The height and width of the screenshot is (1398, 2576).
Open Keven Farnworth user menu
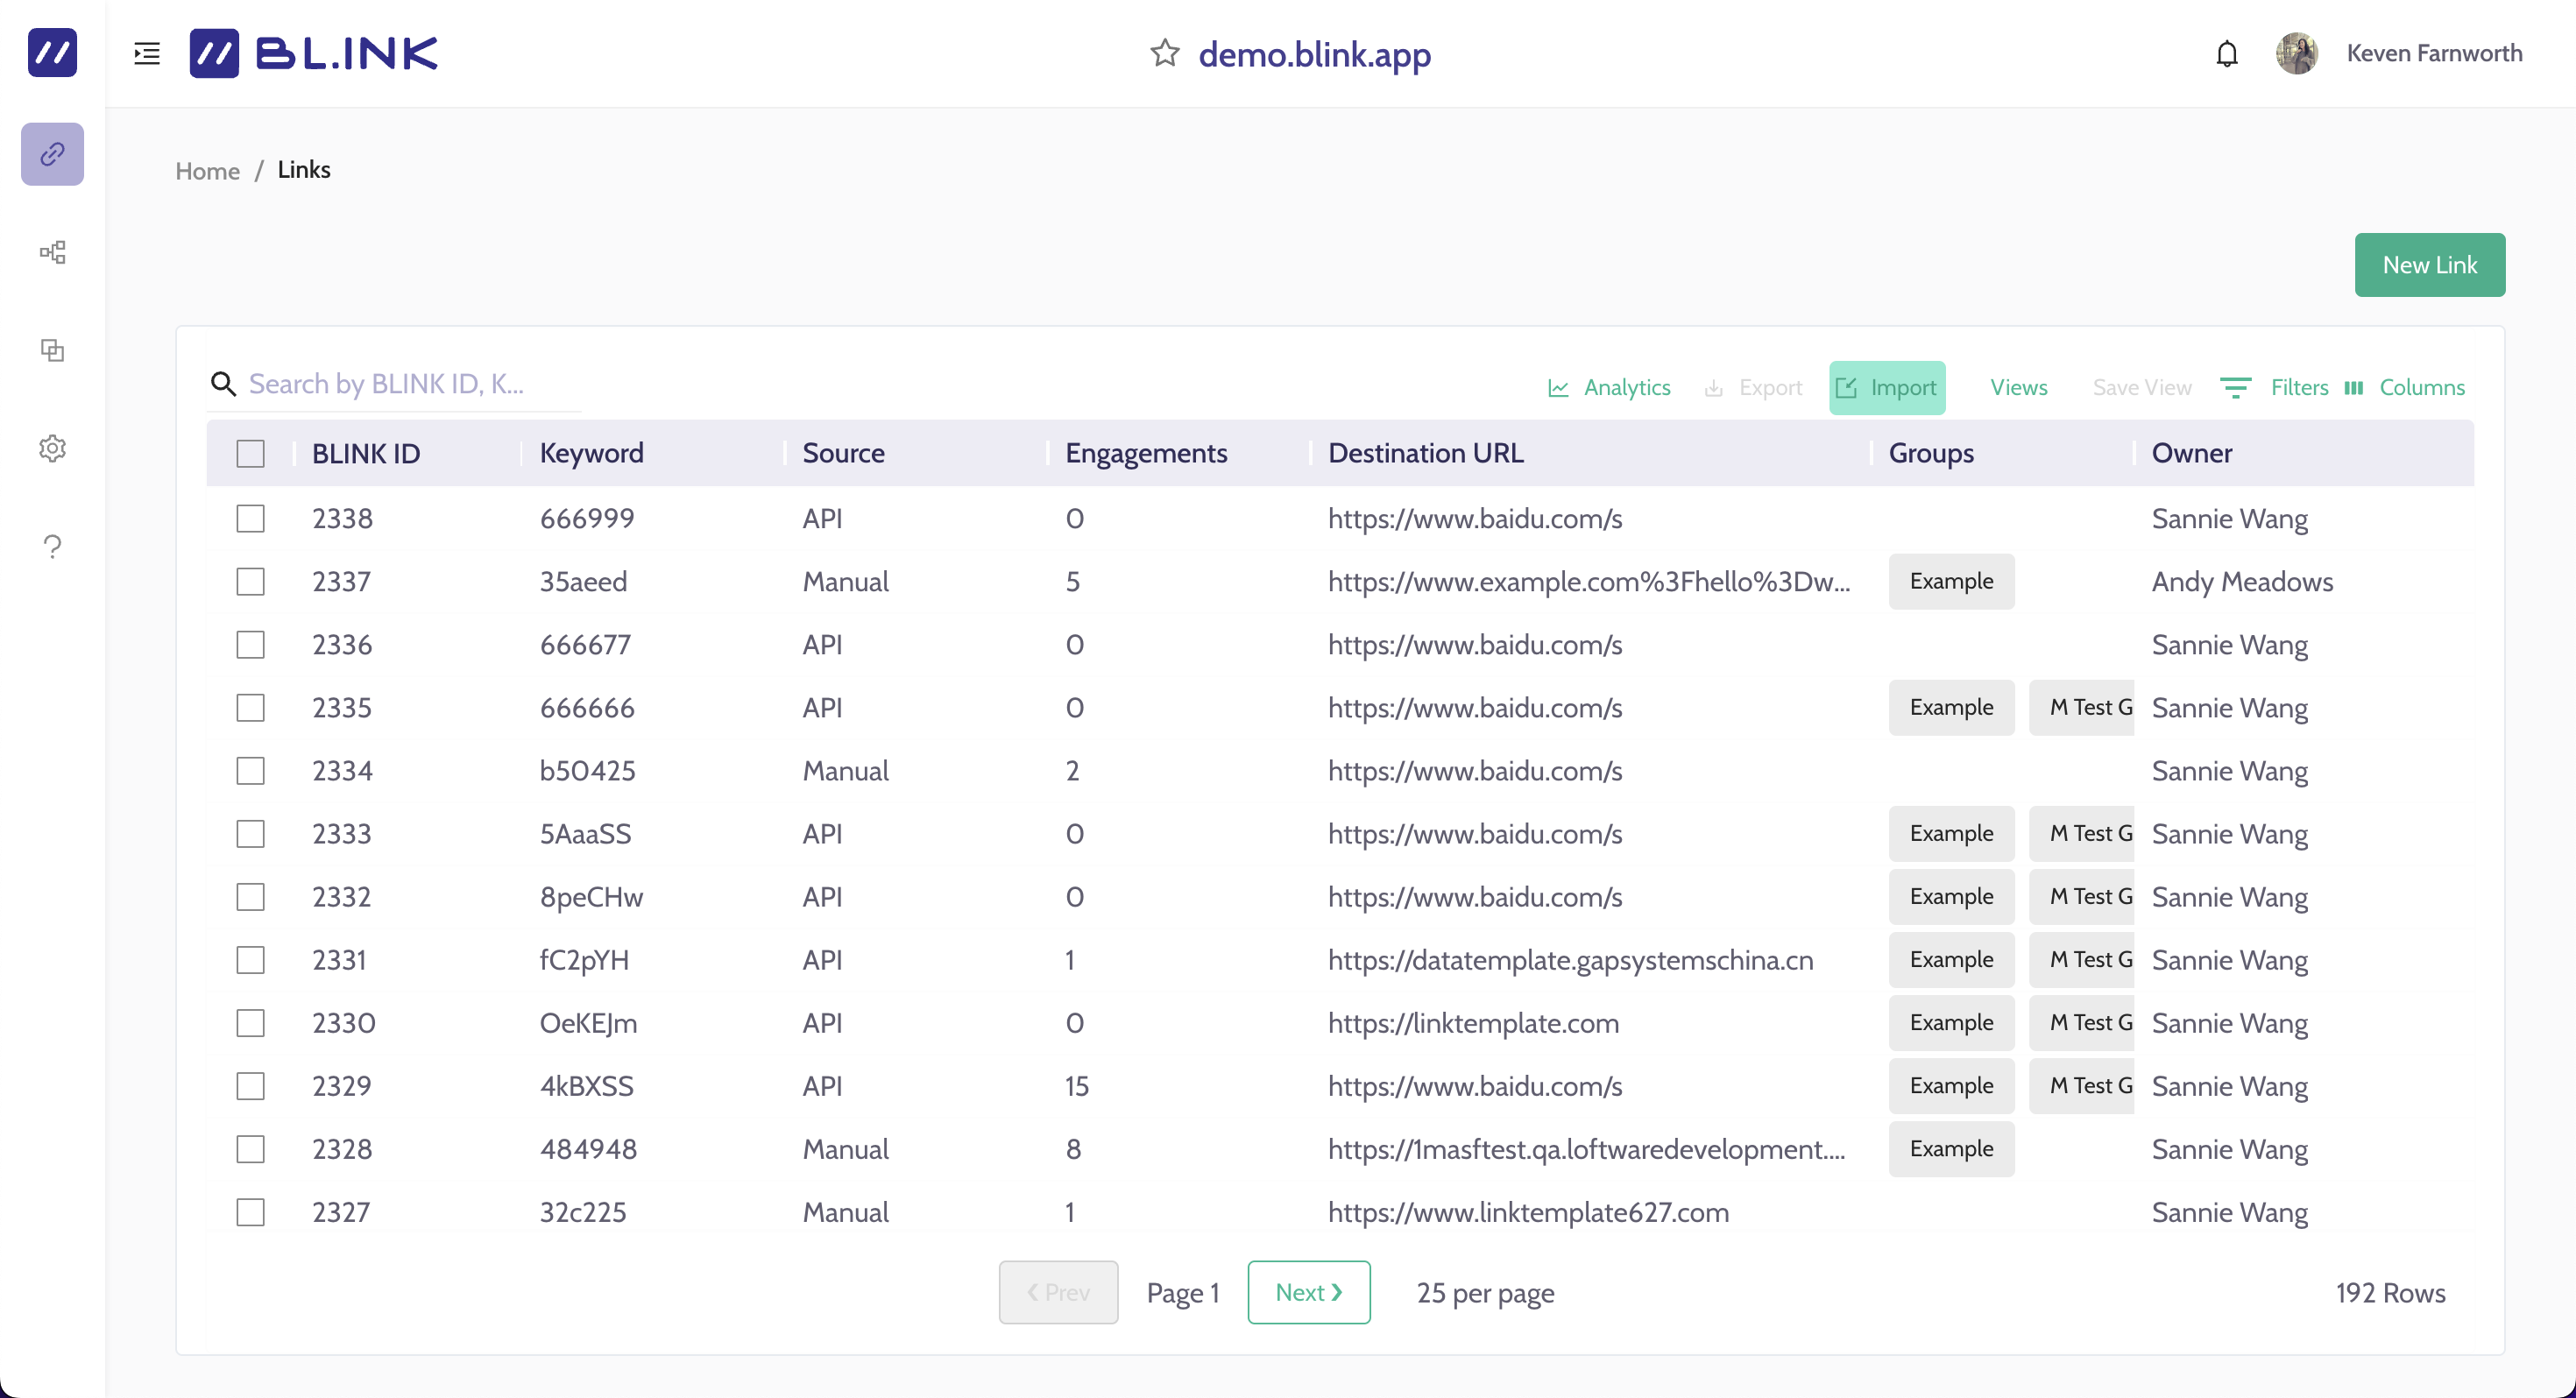coord(2433,53)
